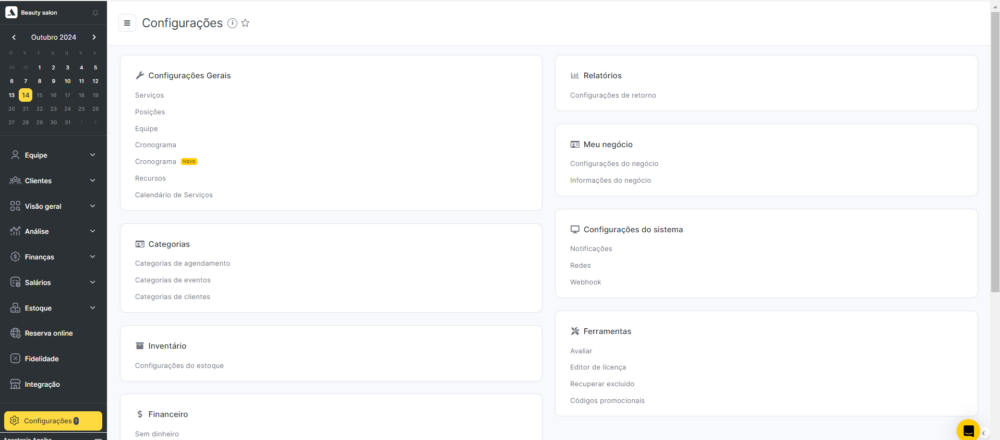Click the Equipe sidebar person icon
This screenshot has height=440, width=1000.
point(15,155)
